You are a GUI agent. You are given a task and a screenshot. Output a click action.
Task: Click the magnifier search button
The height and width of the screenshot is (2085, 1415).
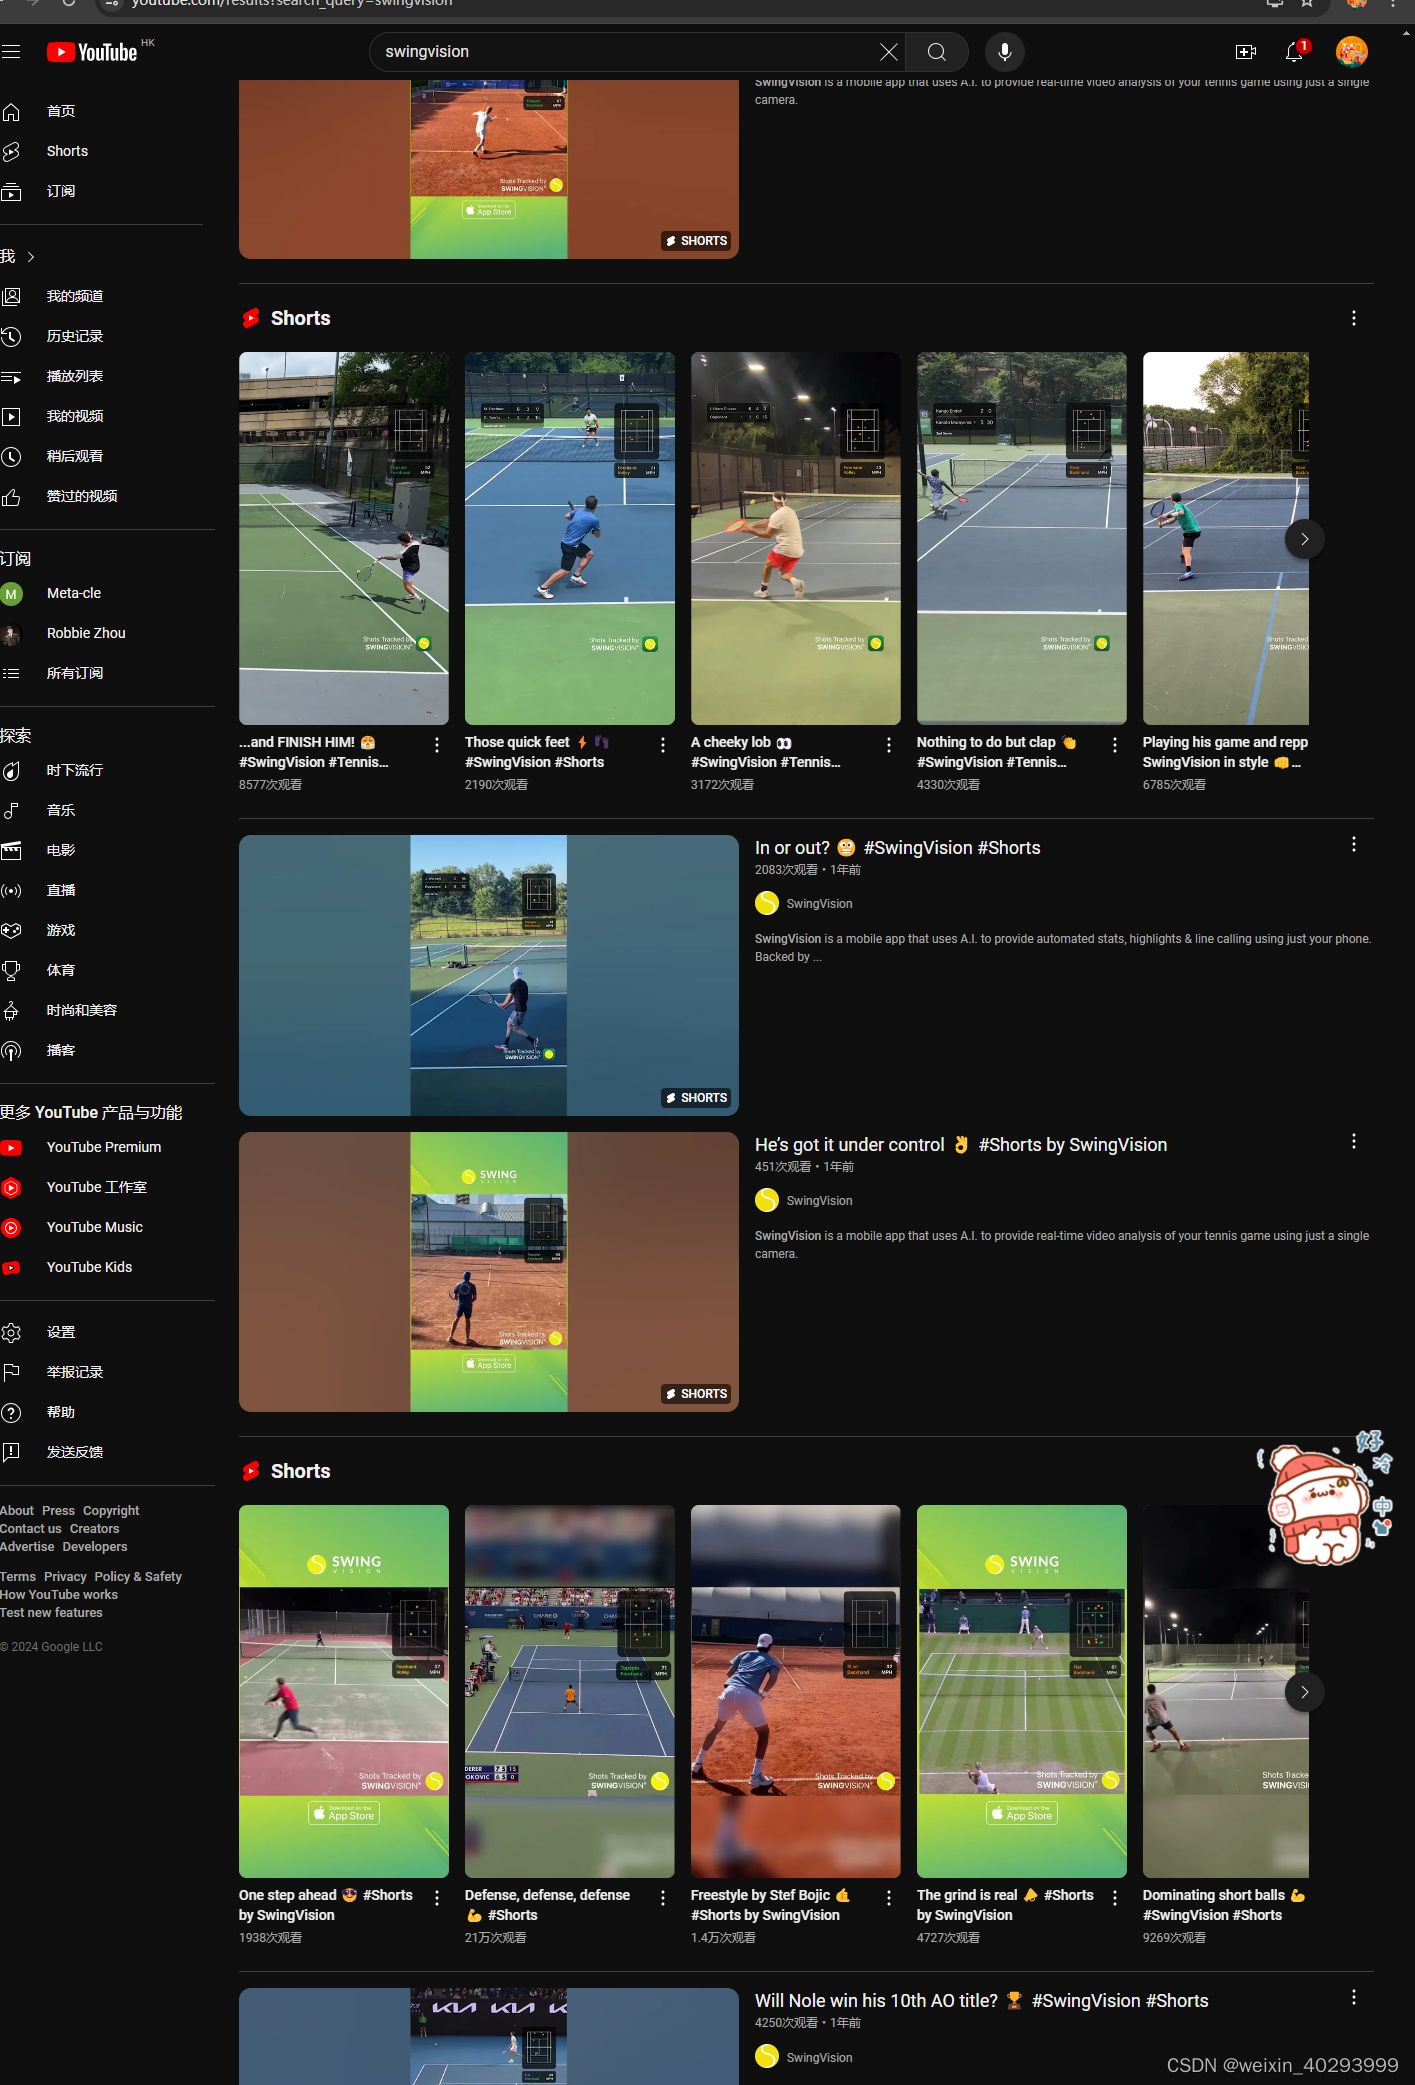pos(937,52)
